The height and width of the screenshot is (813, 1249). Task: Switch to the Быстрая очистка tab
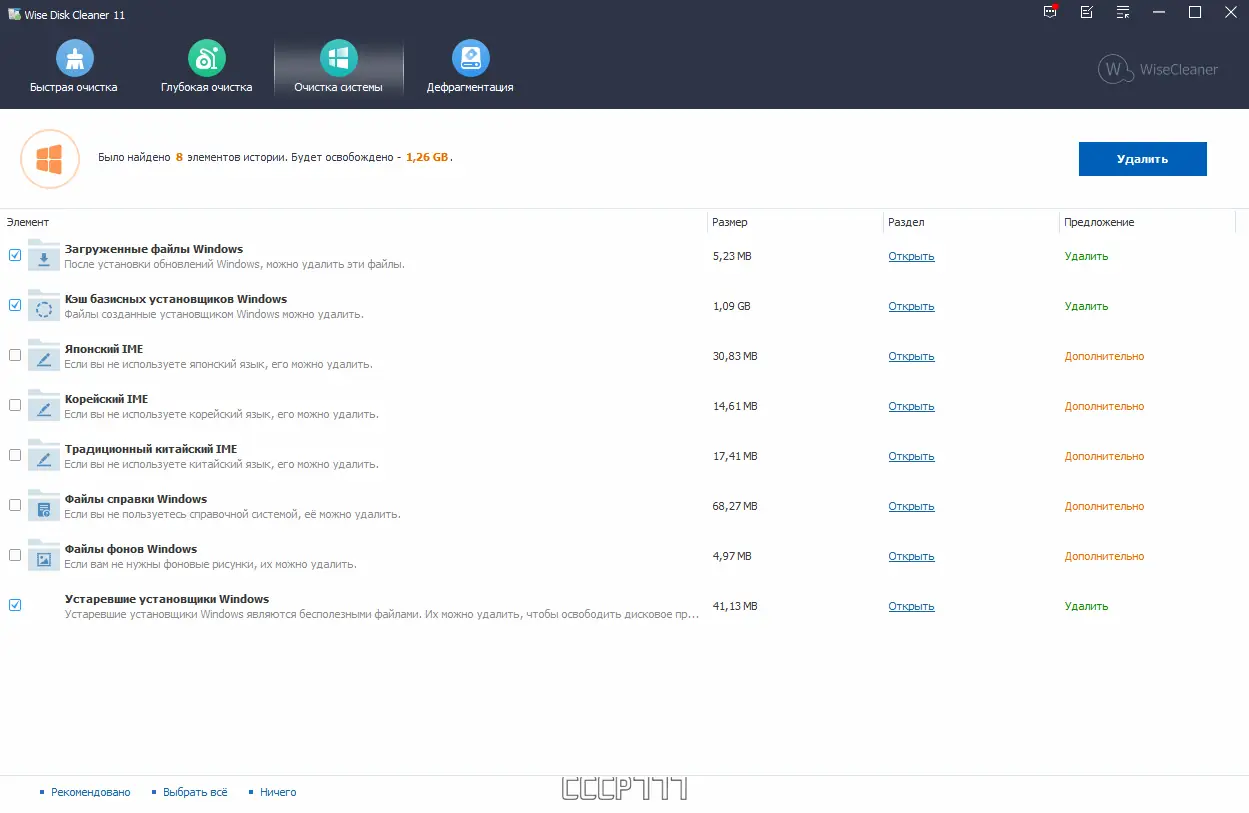click(74, 68)
